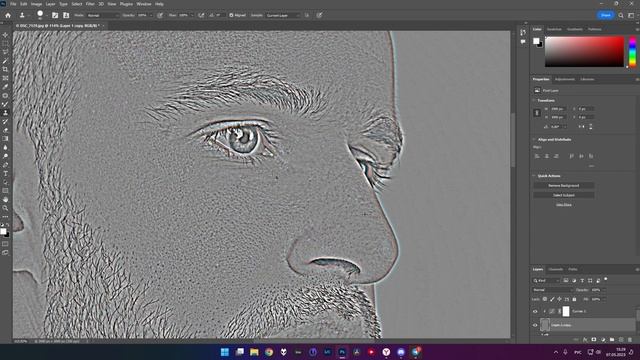Open the Clone Source panel icon
The width and height of the screenshot is (640, 360).
coord(66,15)
